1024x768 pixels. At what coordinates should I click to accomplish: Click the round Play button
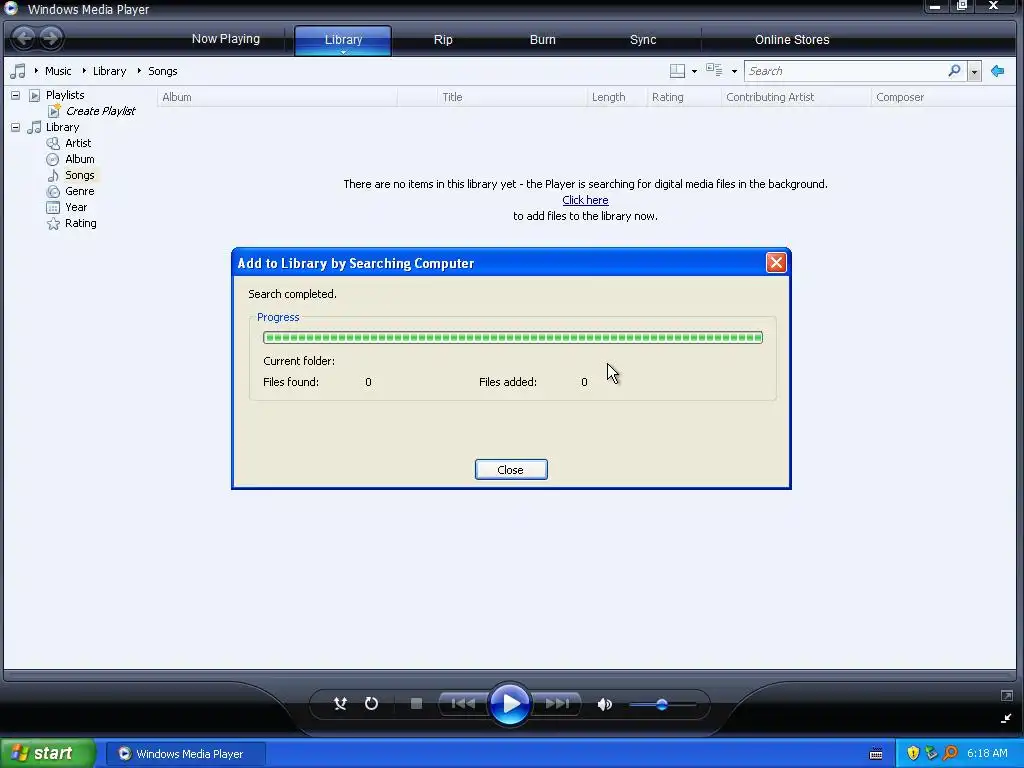point(510,703)
